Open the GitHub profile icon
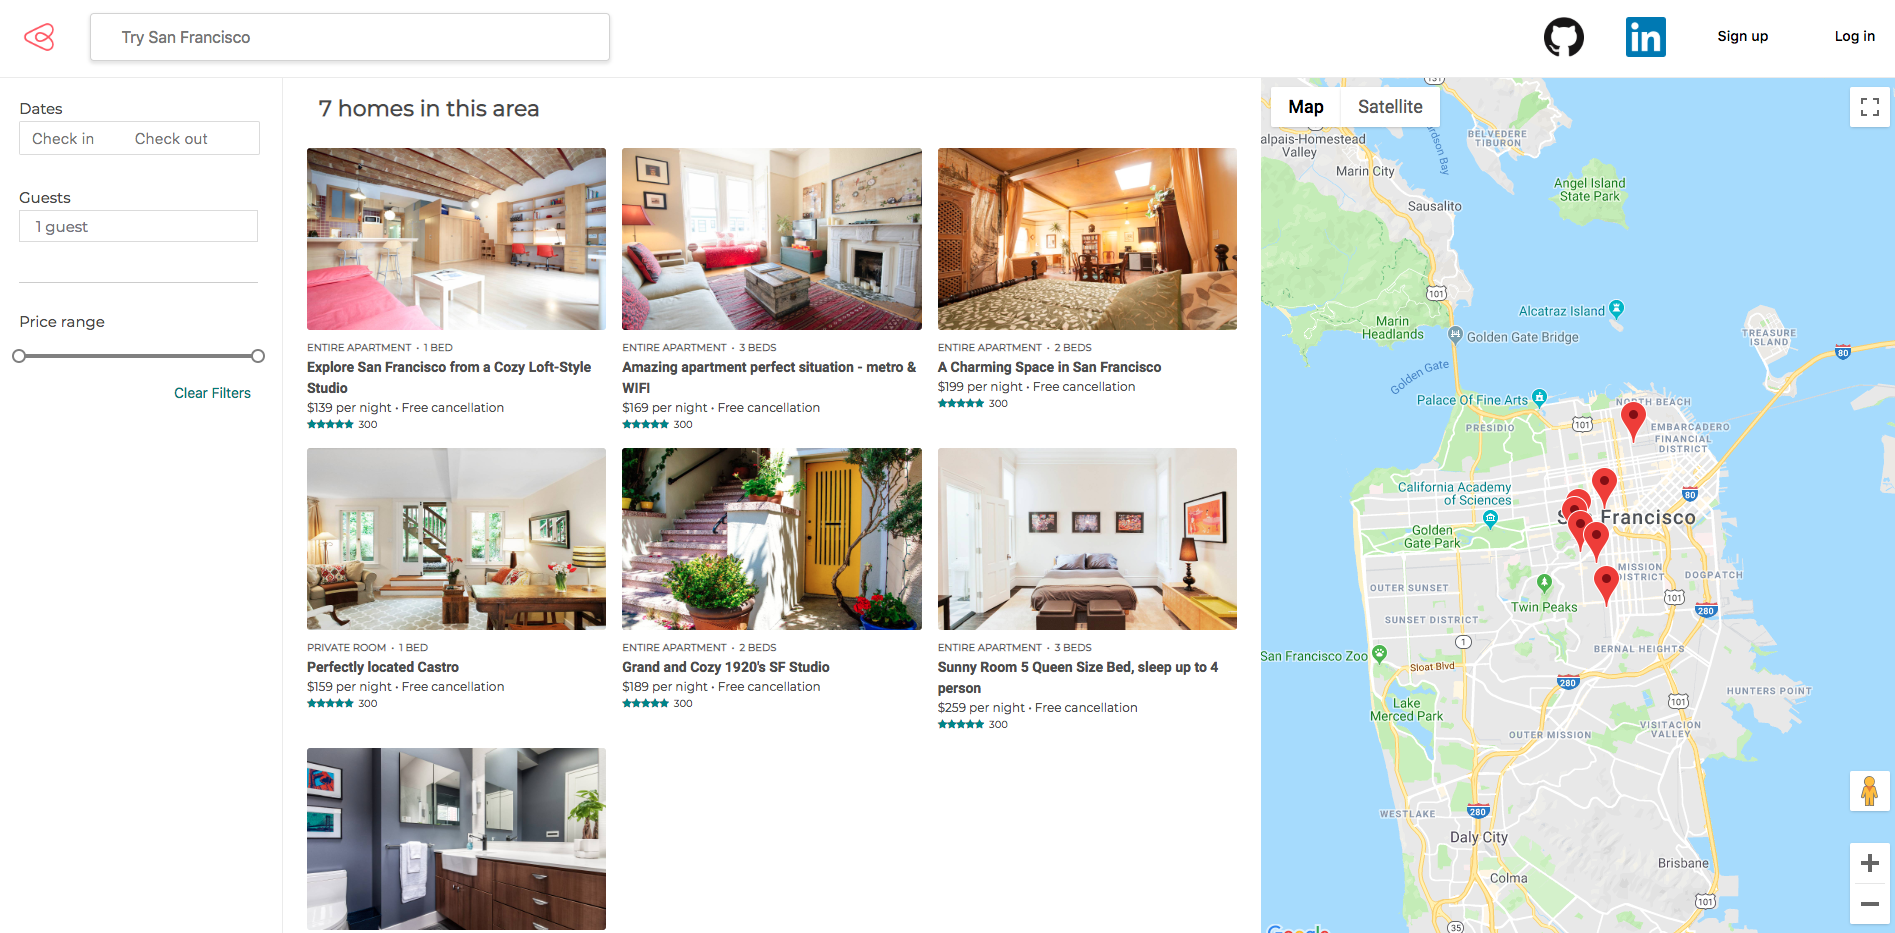Image resolution: width=1895 pixels, height=933 pixels. pyautogui.click(x=1563, y=37)
